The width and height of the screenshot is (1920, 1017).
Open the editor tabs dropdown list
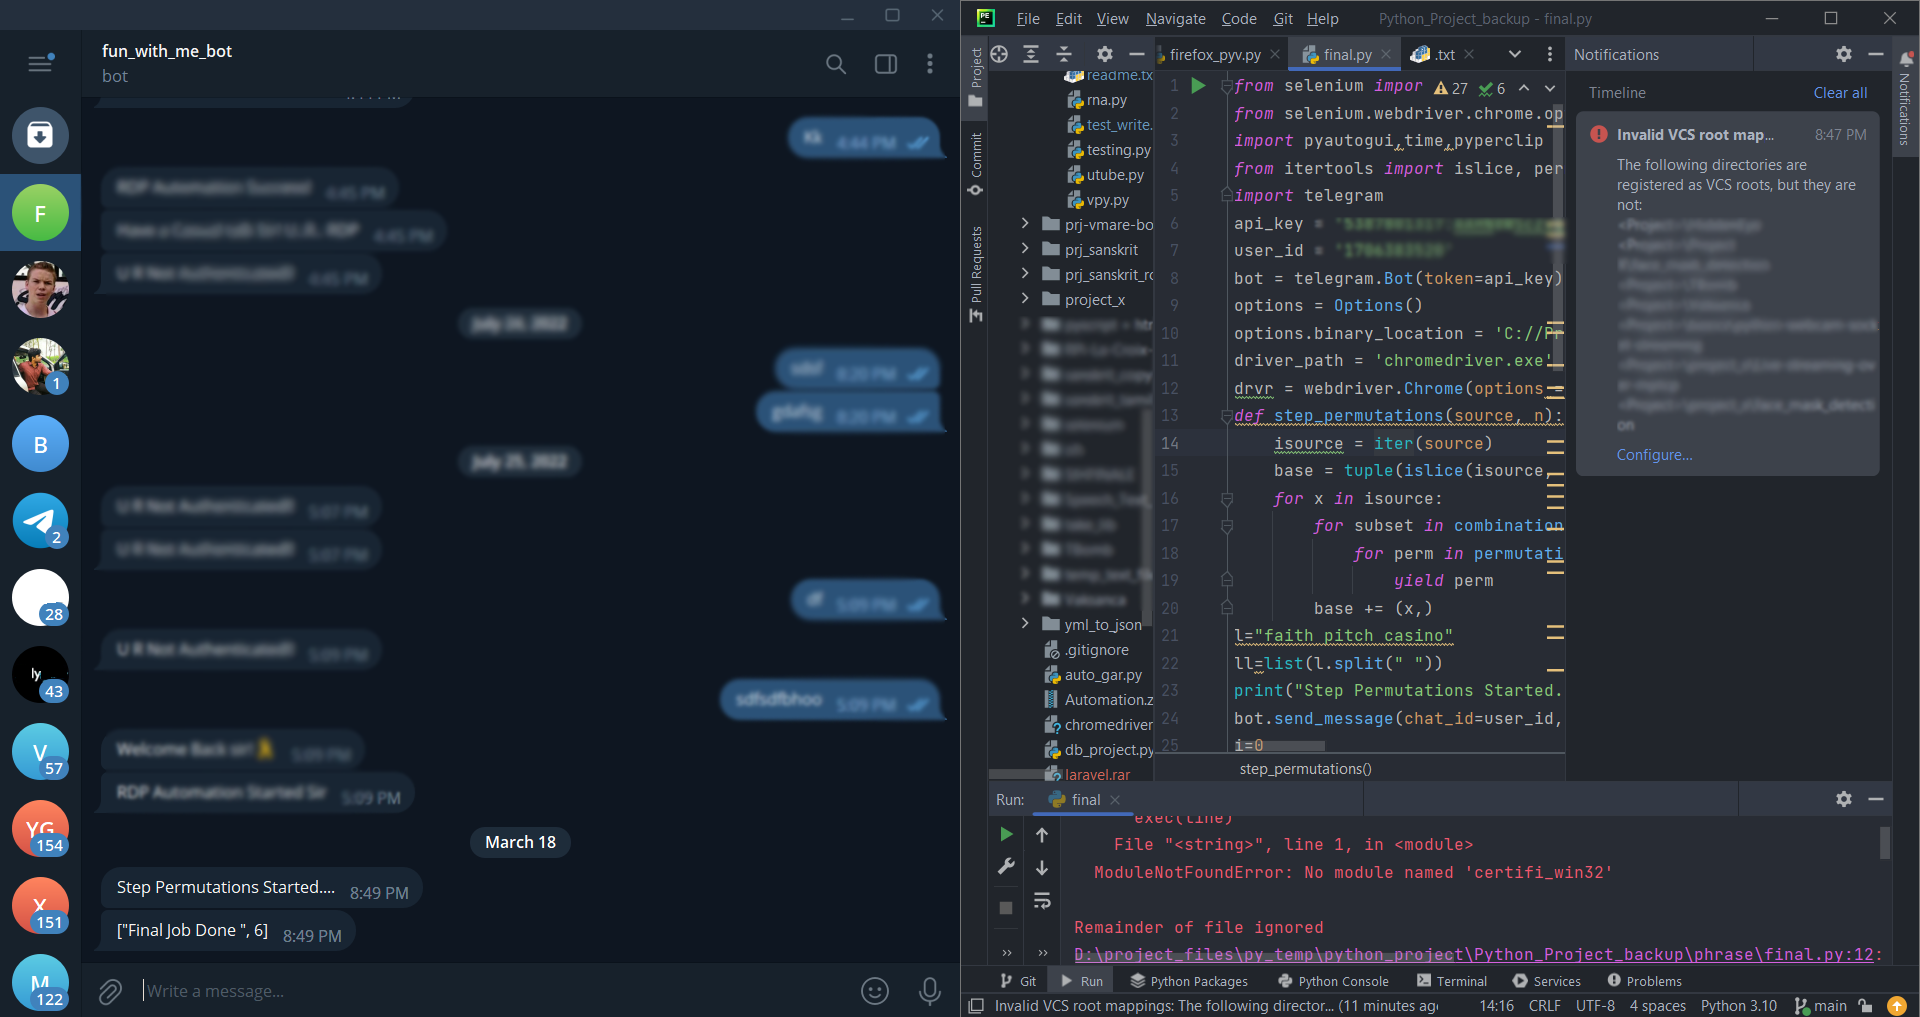pos(1514,54)
